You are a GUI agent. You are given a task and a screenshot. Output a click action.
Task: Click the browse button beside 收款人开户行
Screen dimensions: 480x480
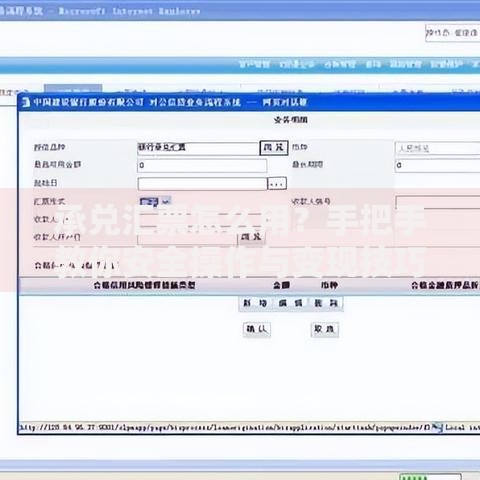251,237
